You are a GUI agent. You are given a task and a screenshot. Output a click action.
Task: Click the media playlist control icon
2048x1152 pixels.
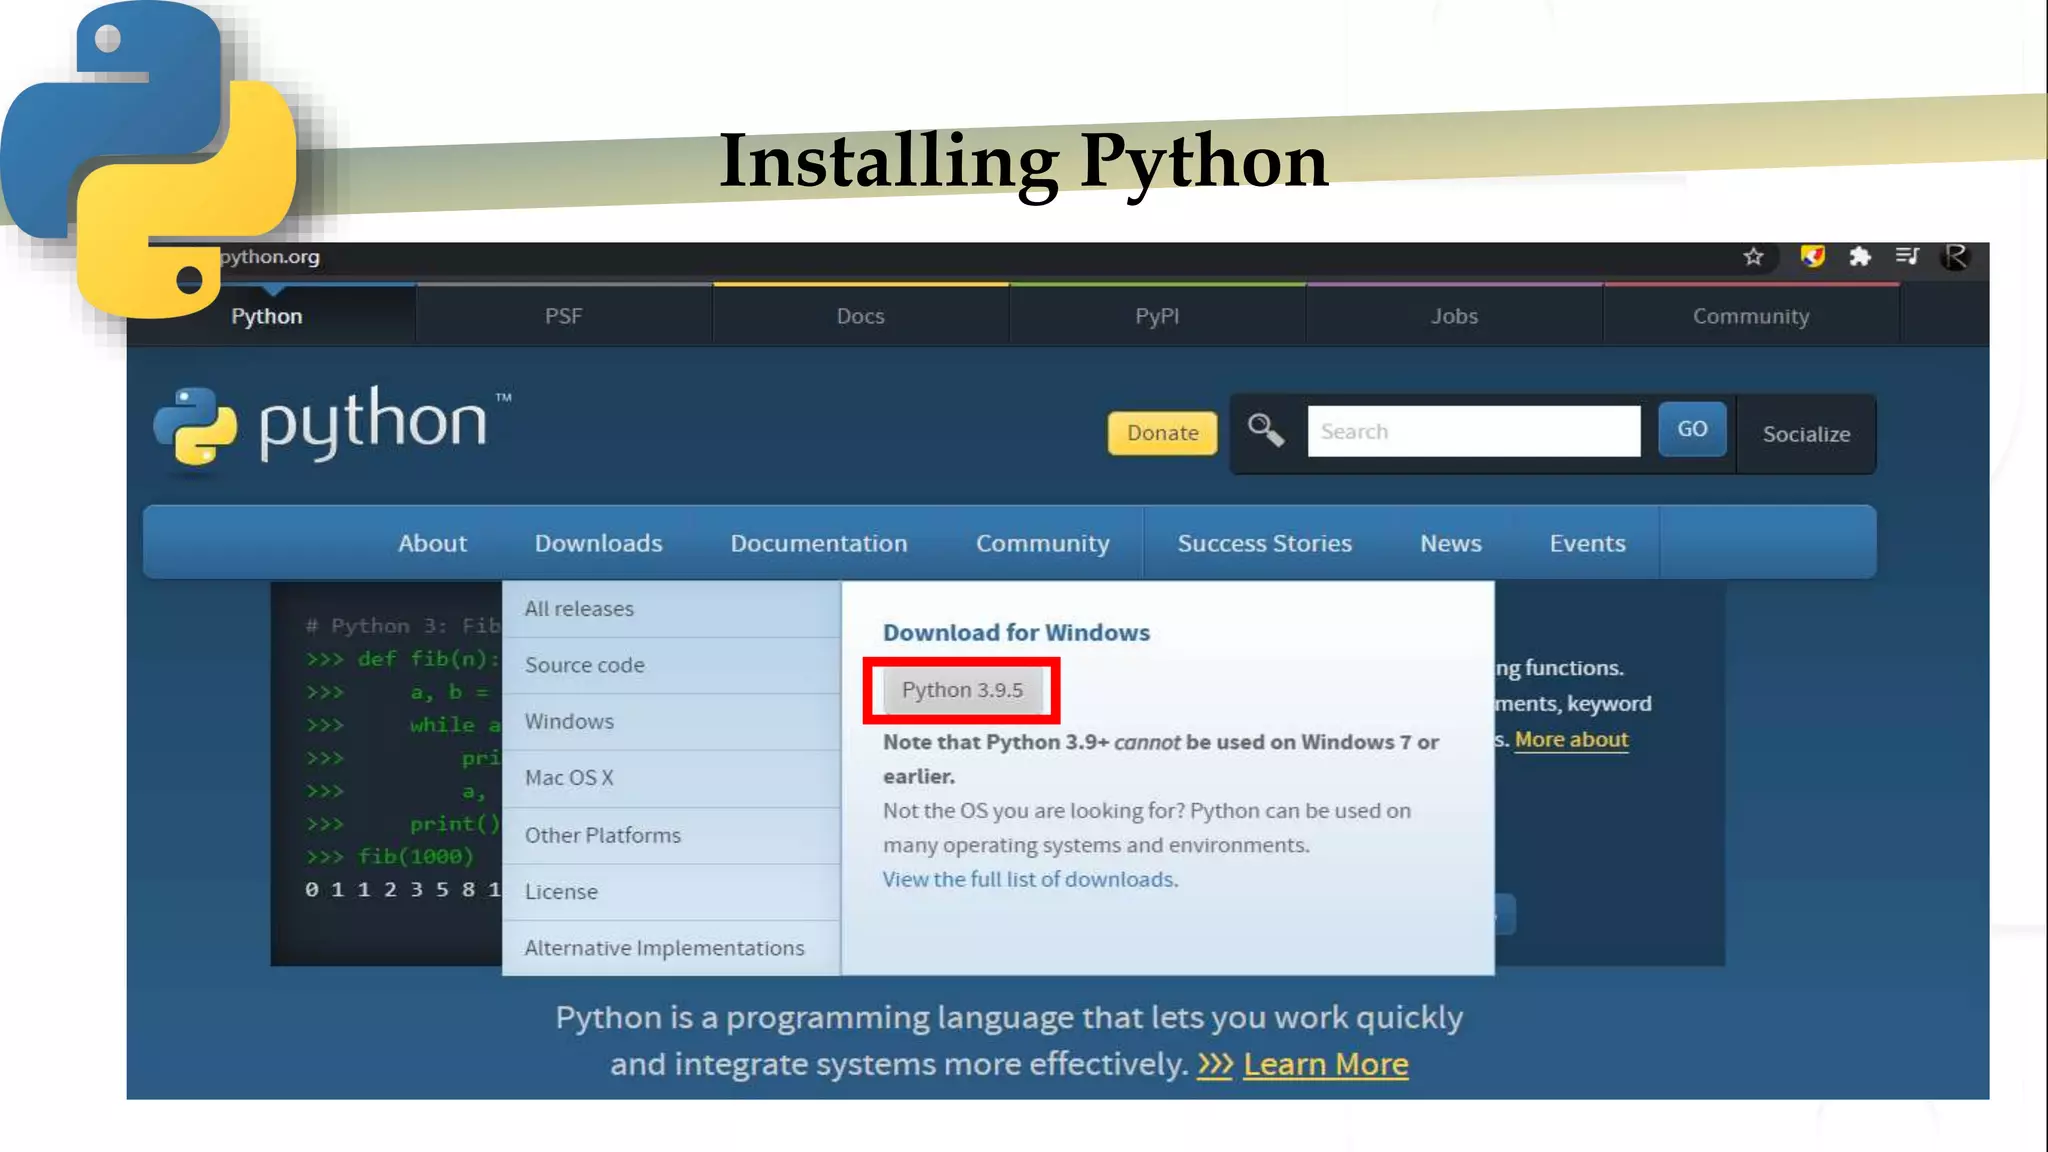tap(1907, 257)
